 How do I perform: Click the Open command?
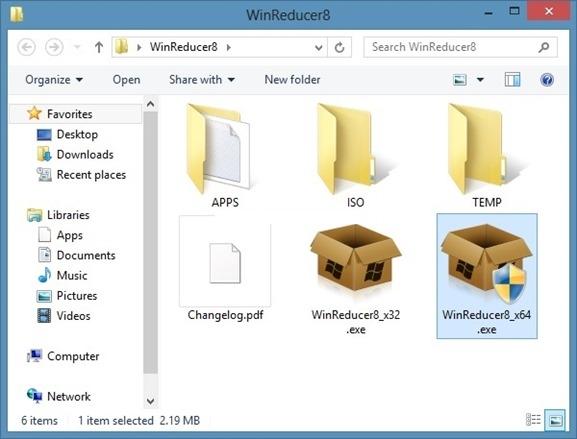tap(126, 79)
